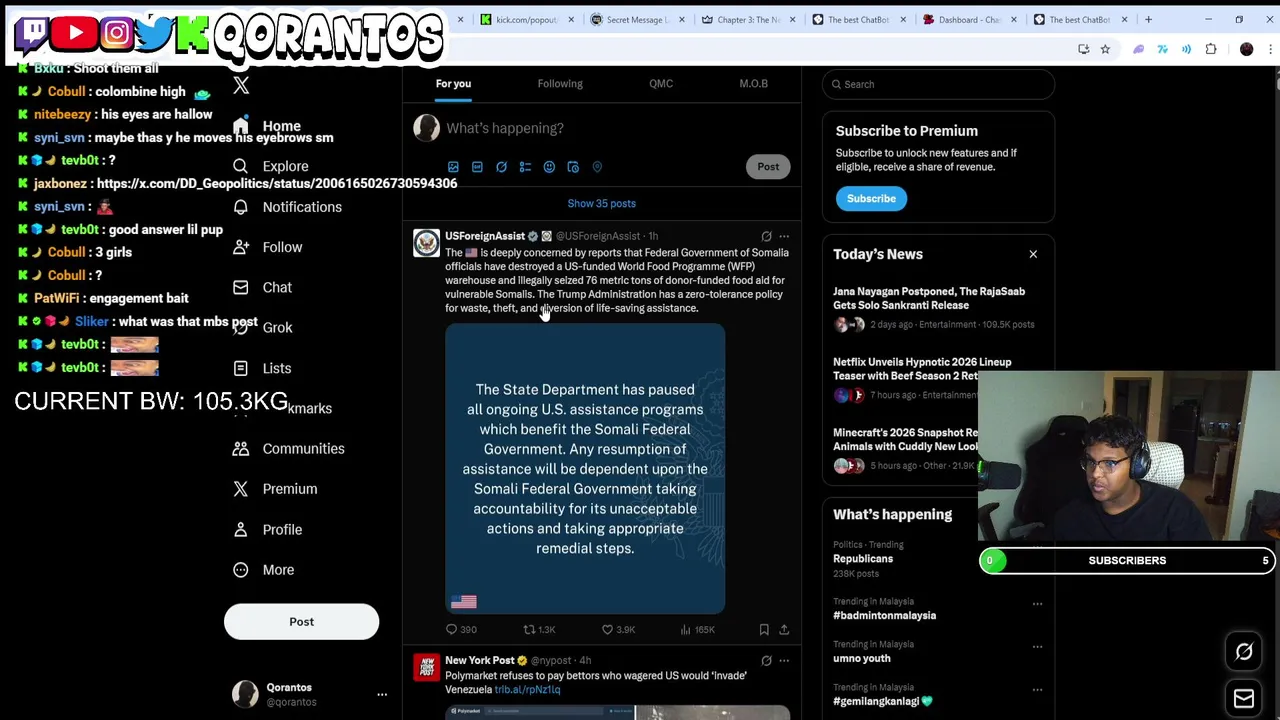This screenshot has height=720, width=1280.
Task: Open Grok floating button bottom right
Action: [1244, 652]
